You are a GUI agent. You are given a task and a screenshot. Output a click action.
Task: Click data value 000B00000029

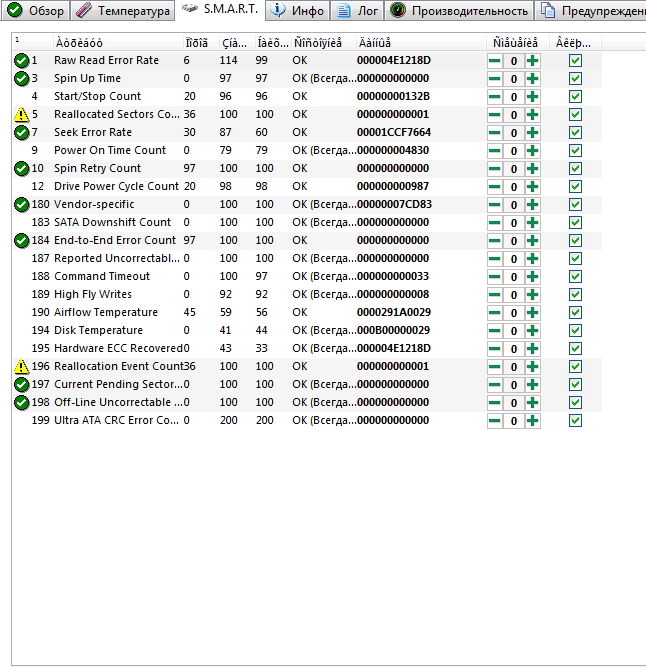pos(393,330)
